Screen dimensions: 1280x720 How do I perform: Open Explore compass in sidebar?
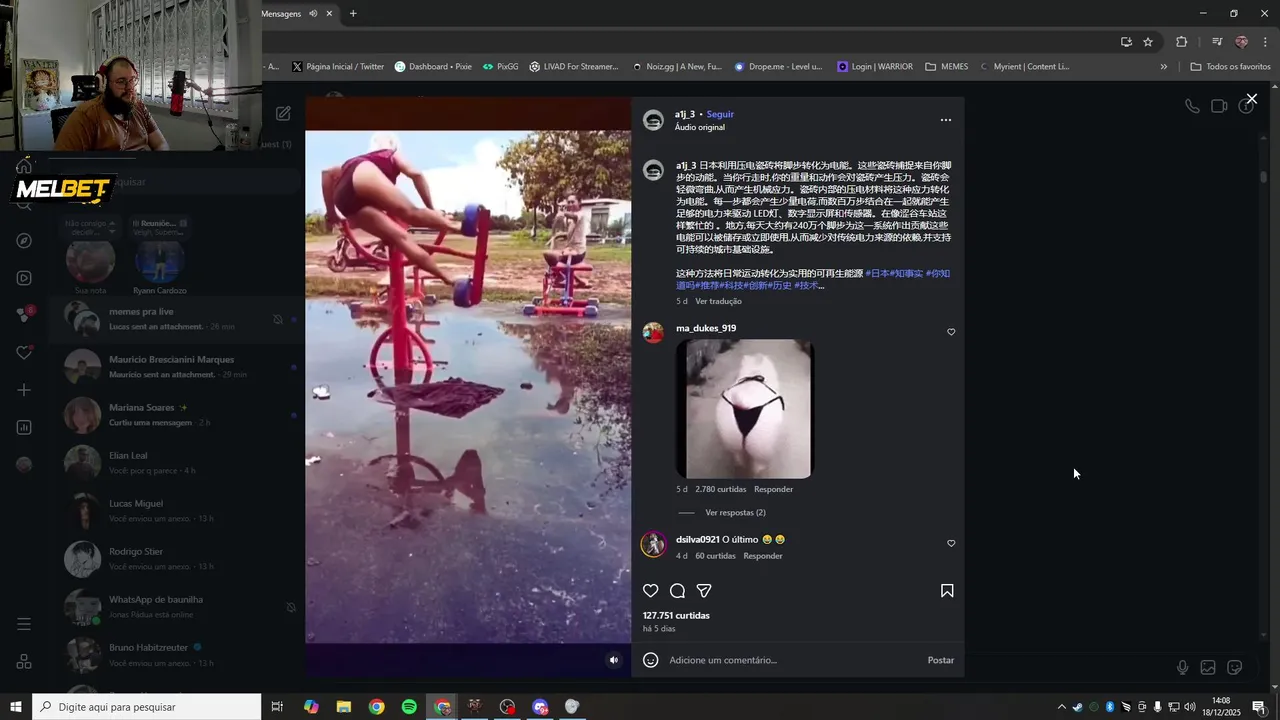pyautogui.click(x=24, y=241)
